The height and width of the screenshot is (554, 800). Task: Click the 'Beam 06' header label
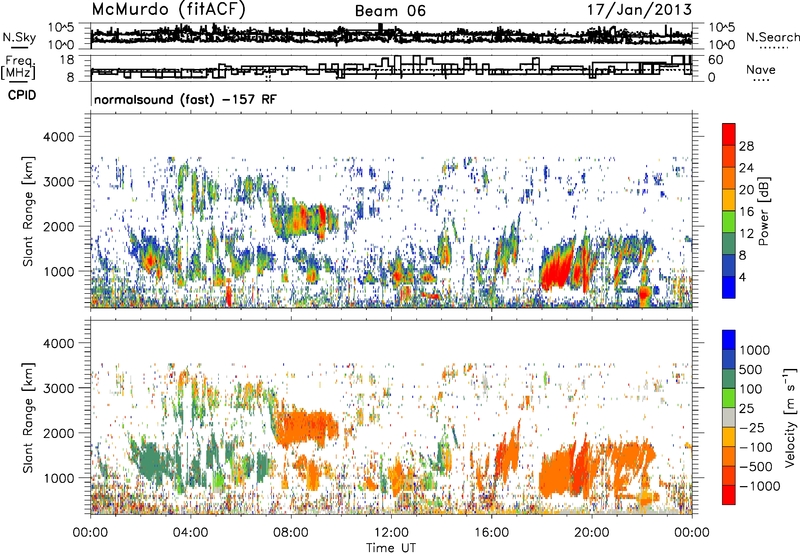click(x=390, y=11)
